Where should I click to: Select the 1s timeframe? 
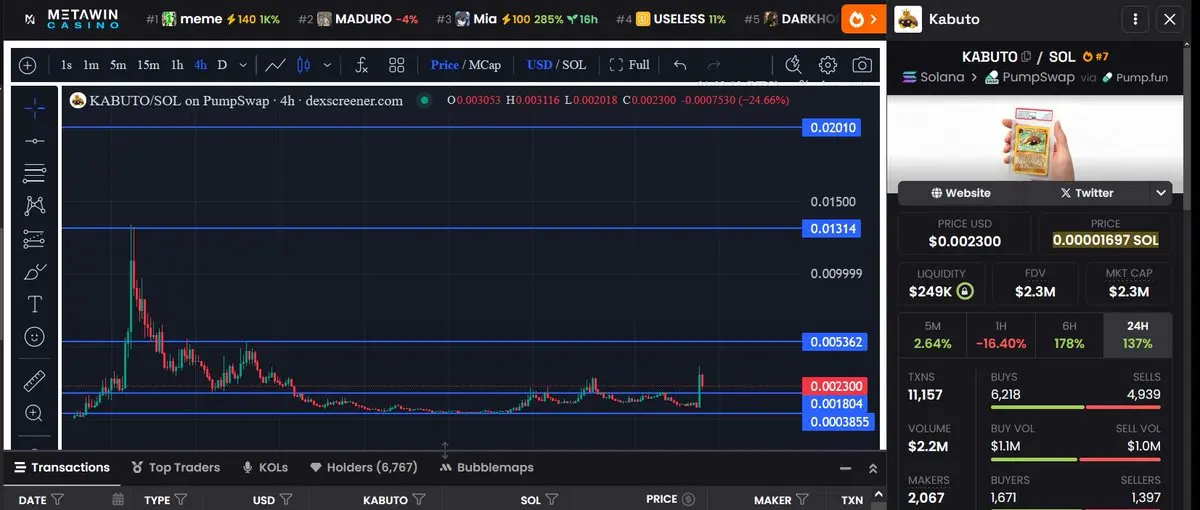[66, 65]
